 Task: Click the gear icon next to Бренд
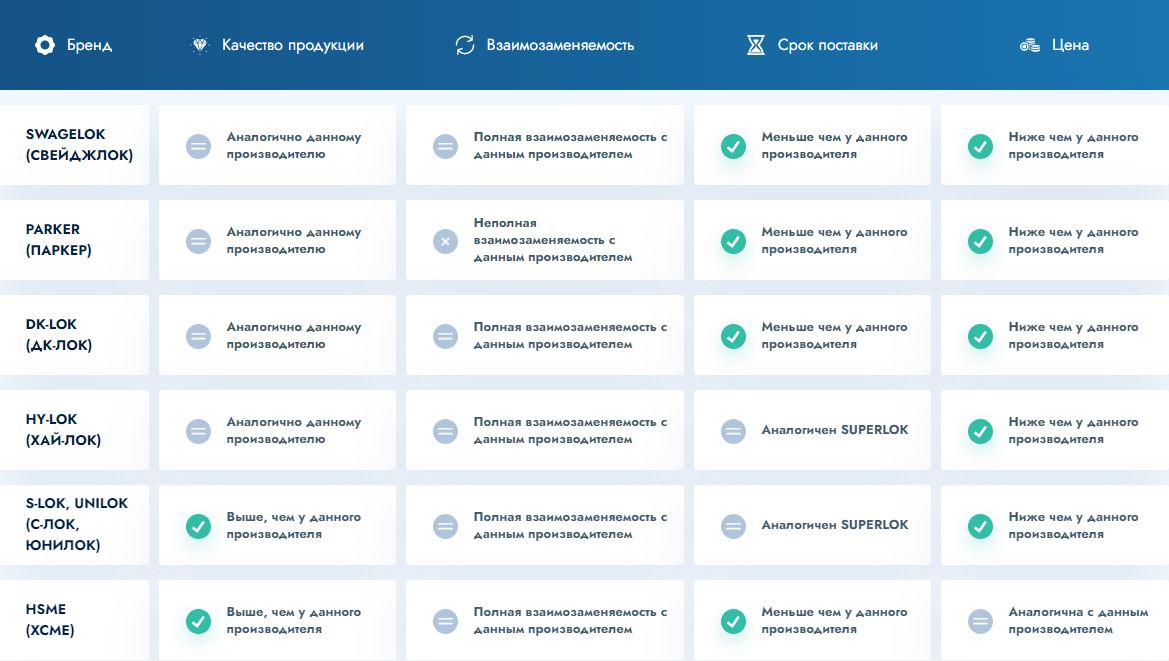44,44
